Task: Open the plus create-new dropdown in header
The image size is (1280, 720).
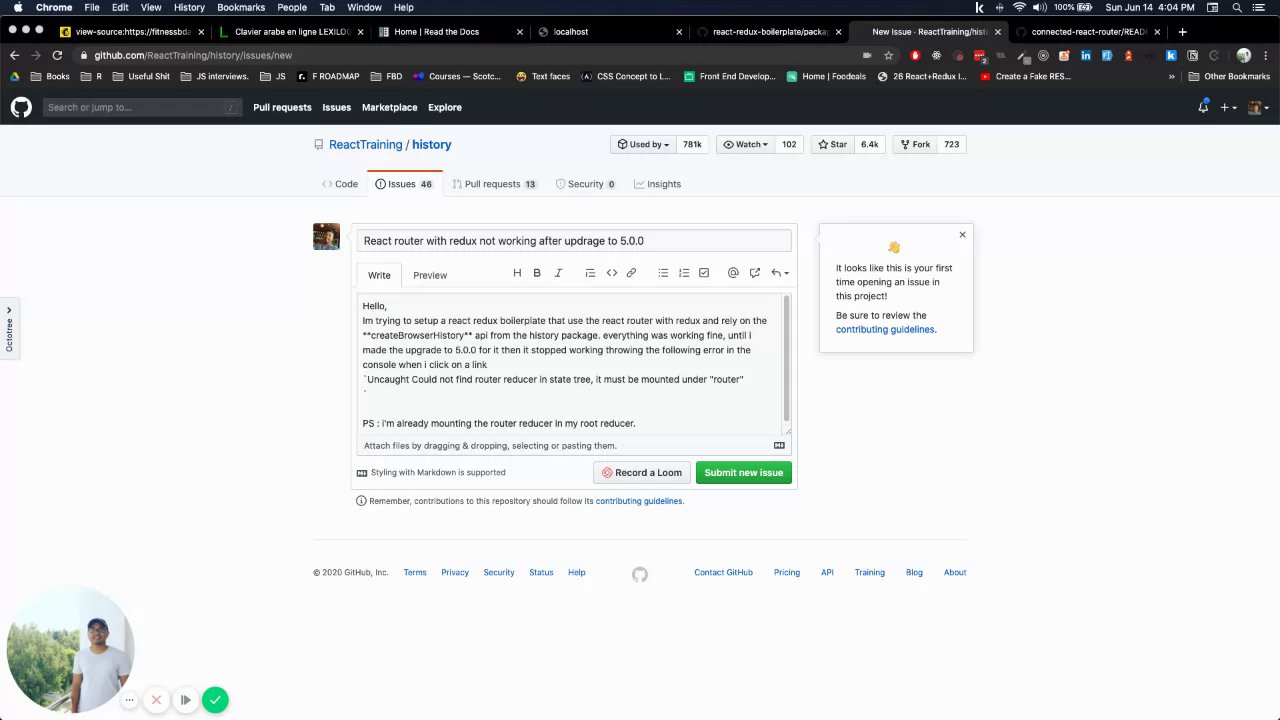Action: pyautogui.click(x=1228, y=107)
